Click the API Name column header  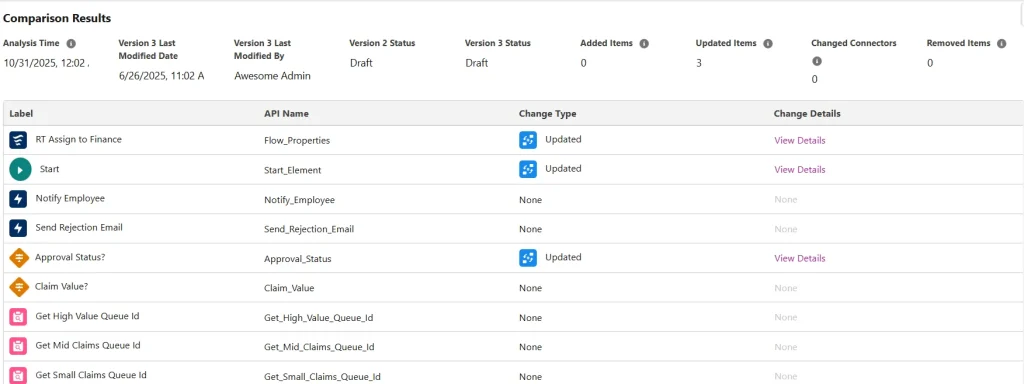click(286, 114)
